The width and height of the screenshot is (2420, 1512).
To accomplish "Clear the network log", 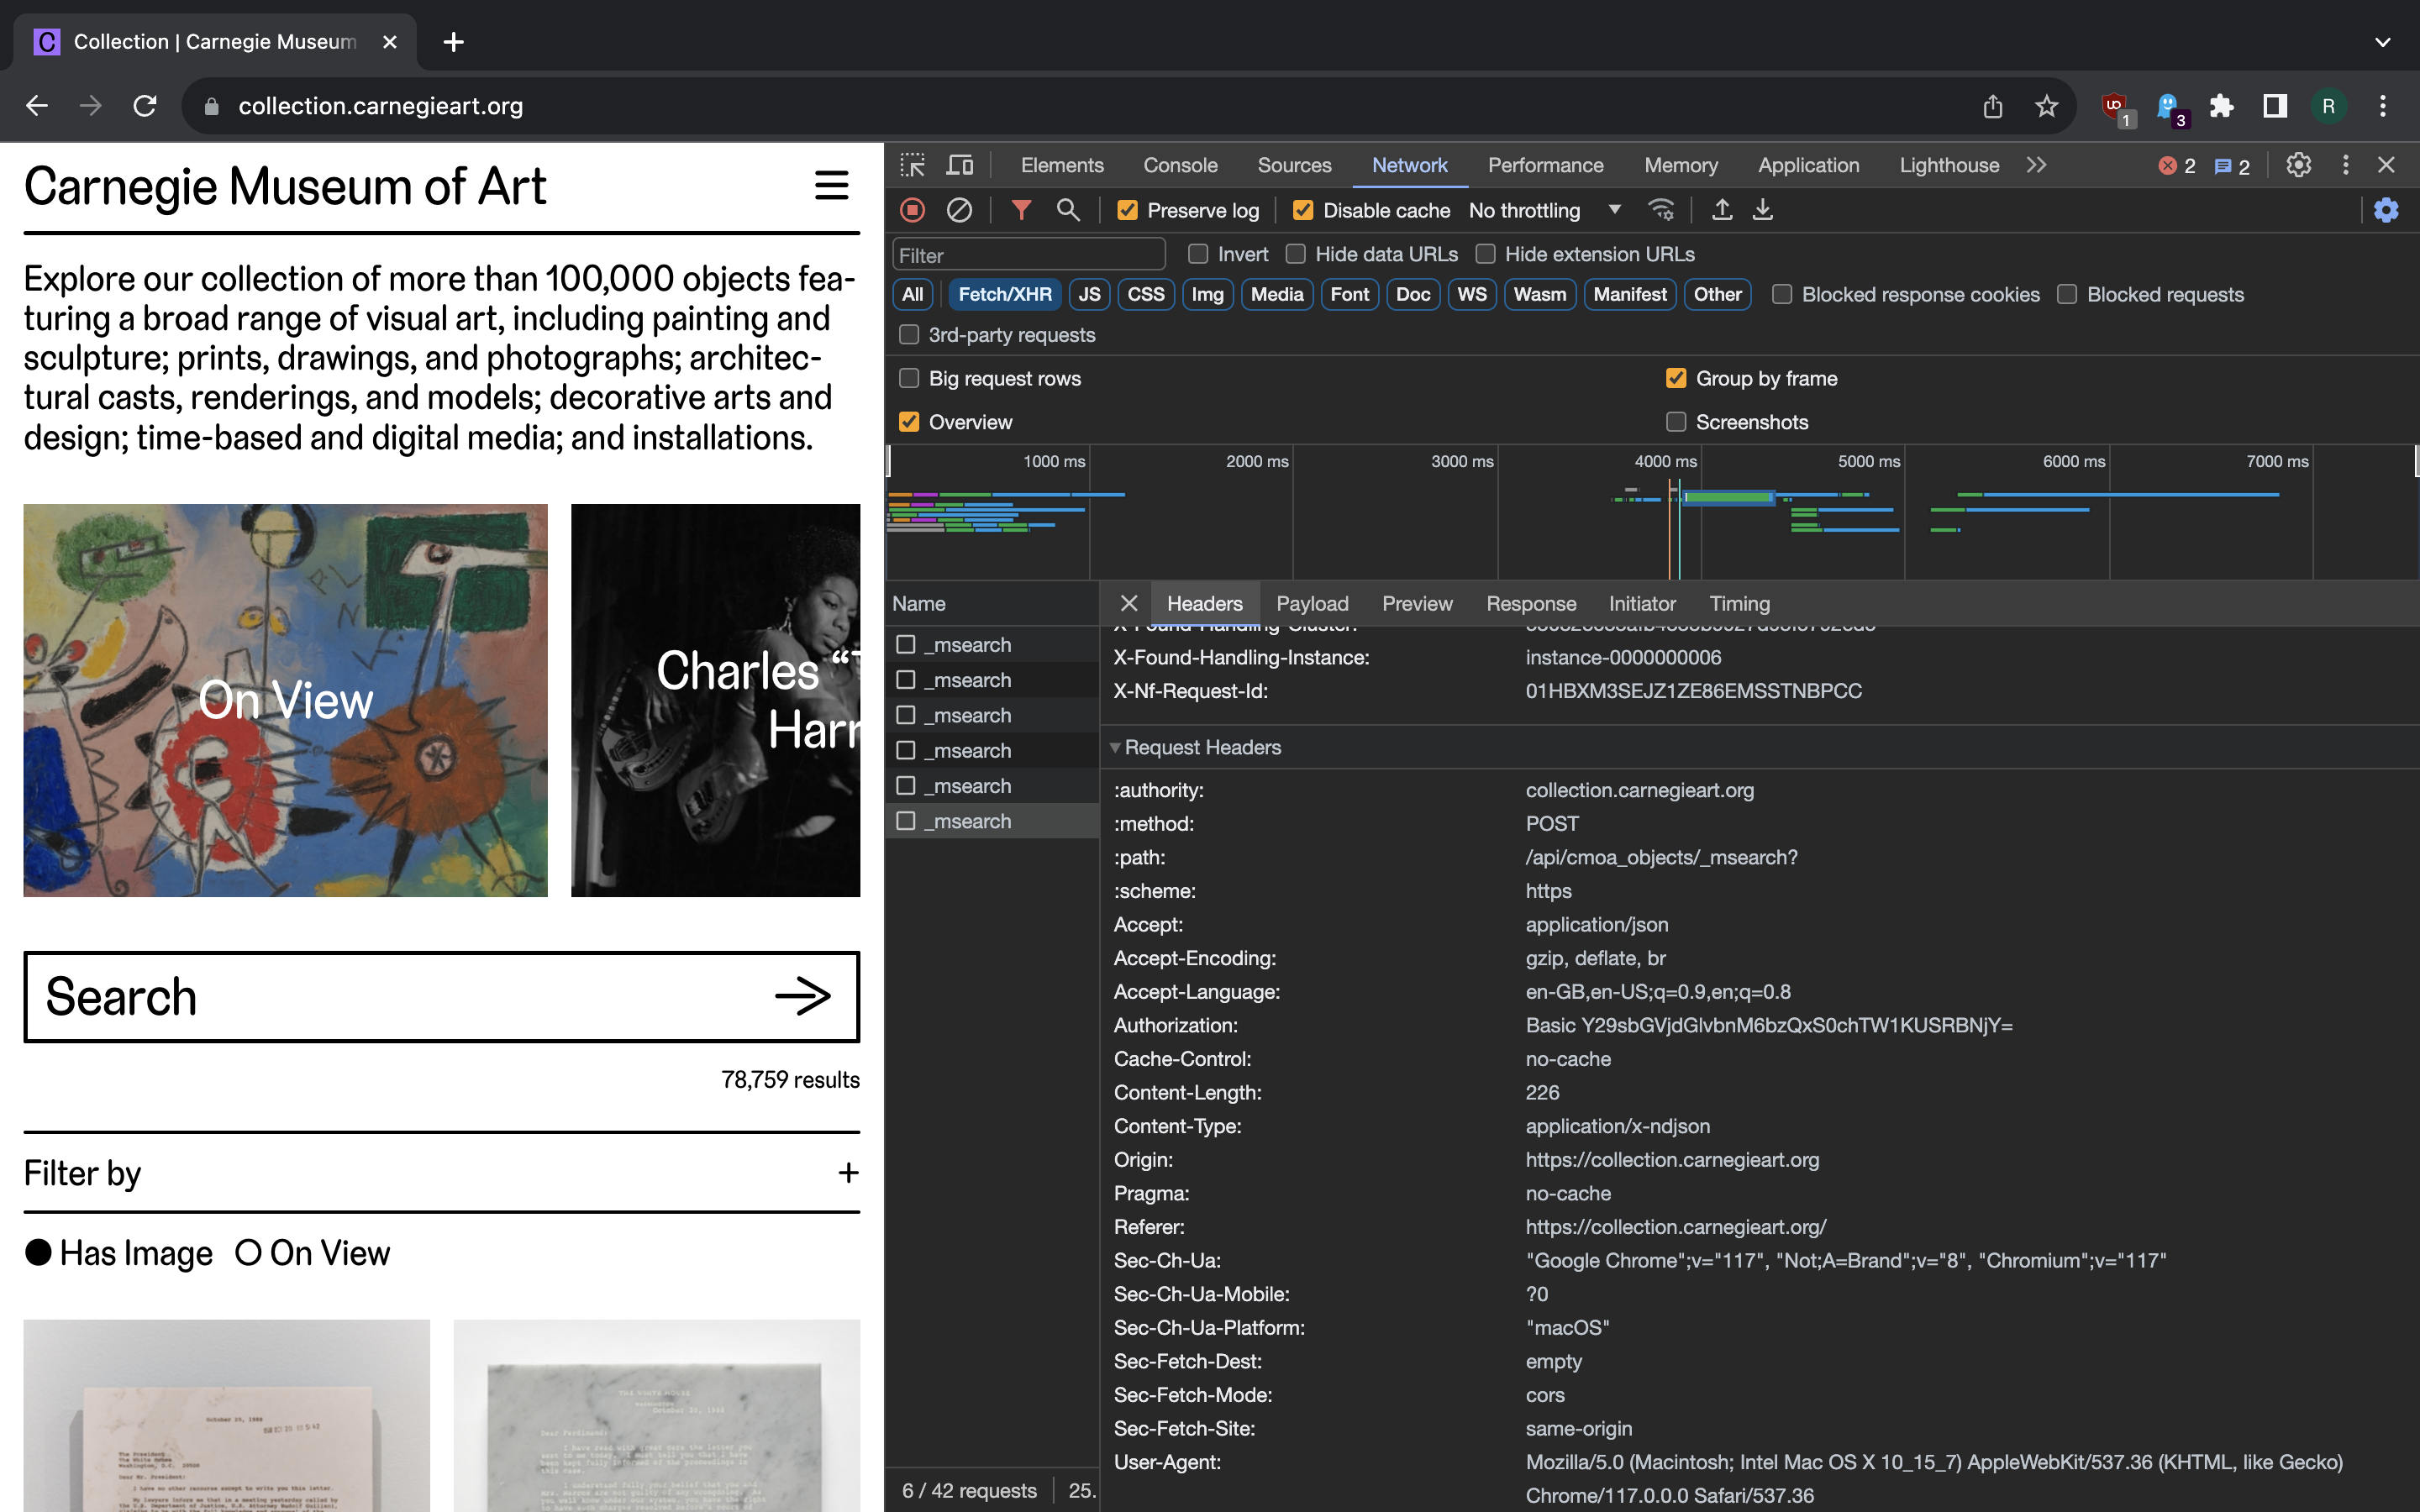I will pos(959,210).
